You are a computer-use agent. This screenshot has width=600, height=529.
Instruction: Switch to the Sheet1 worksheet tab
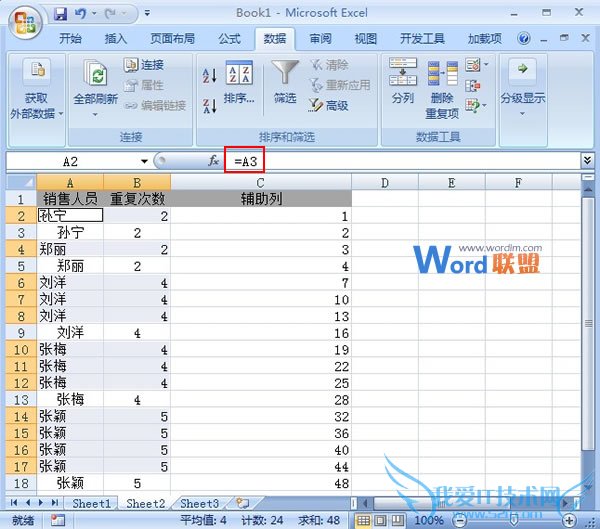91,503
